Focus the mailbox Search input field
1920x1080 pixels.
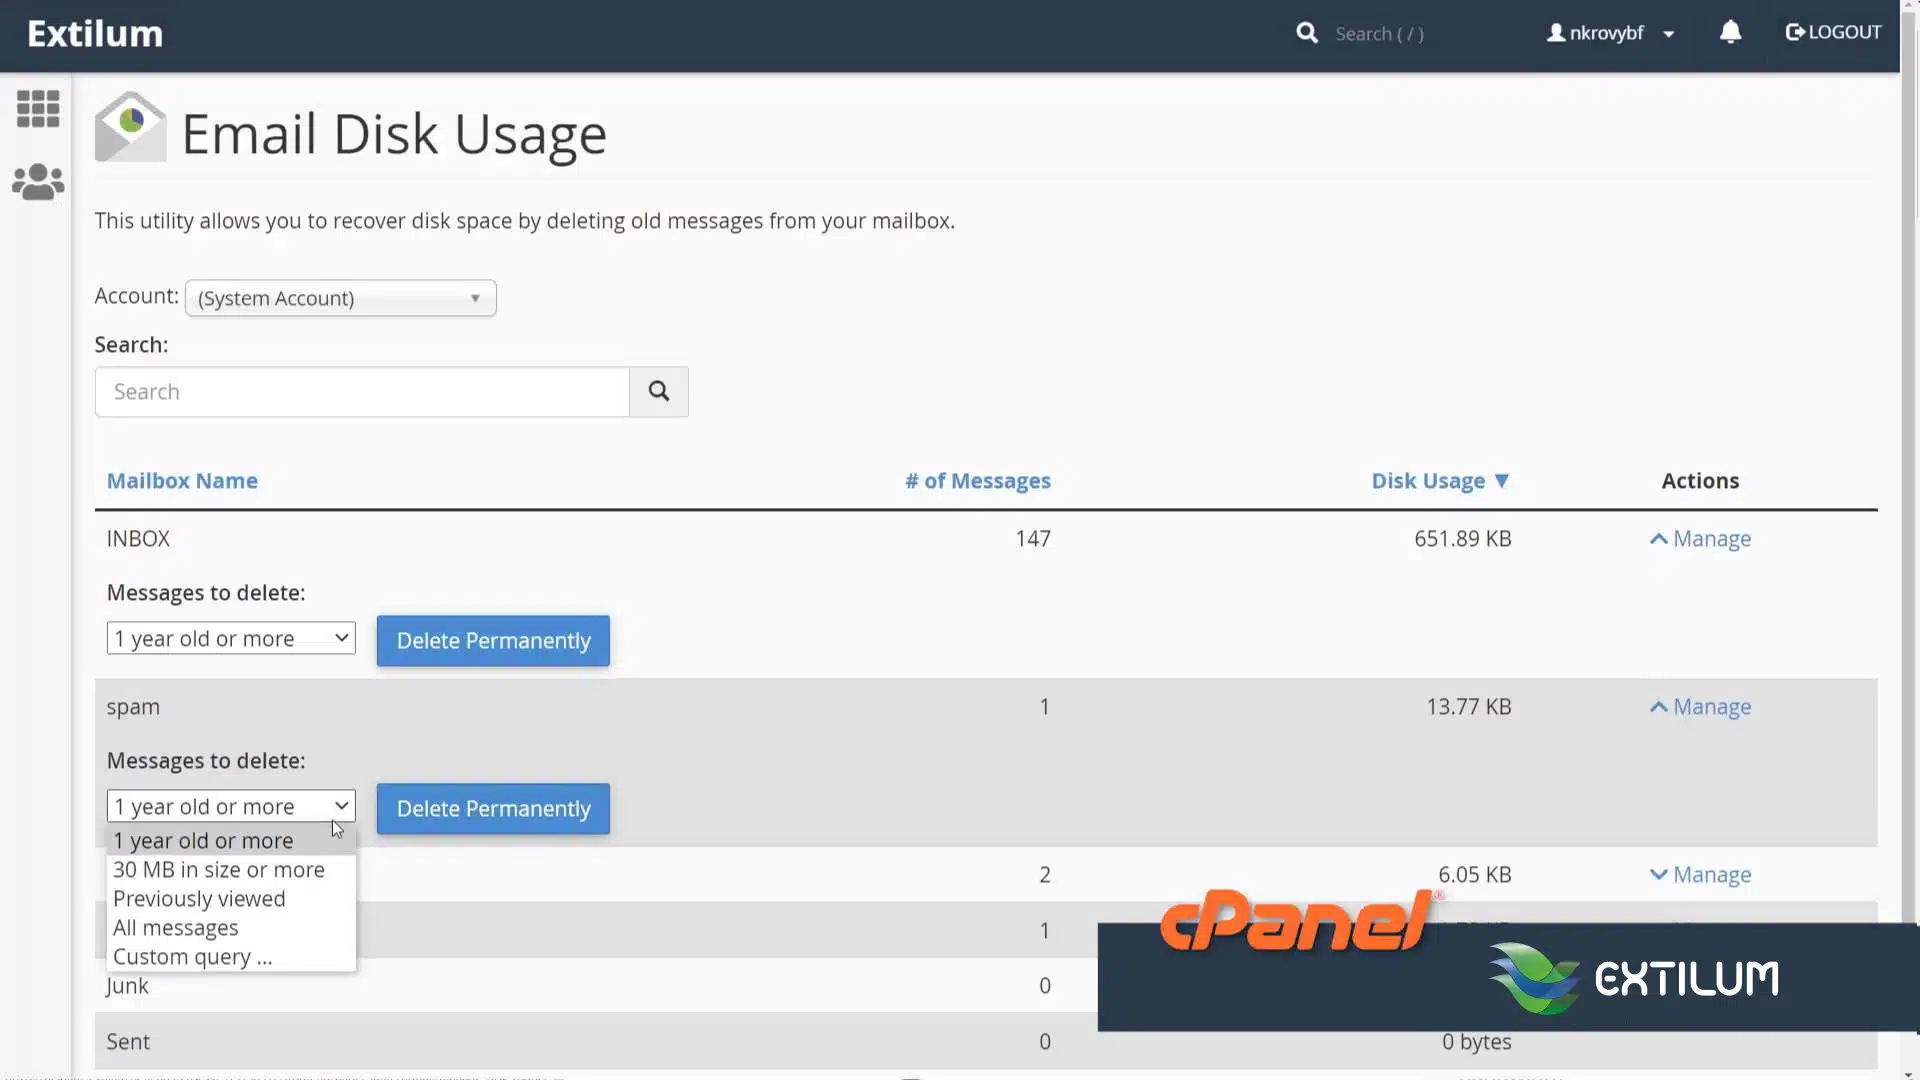(362, 392)
